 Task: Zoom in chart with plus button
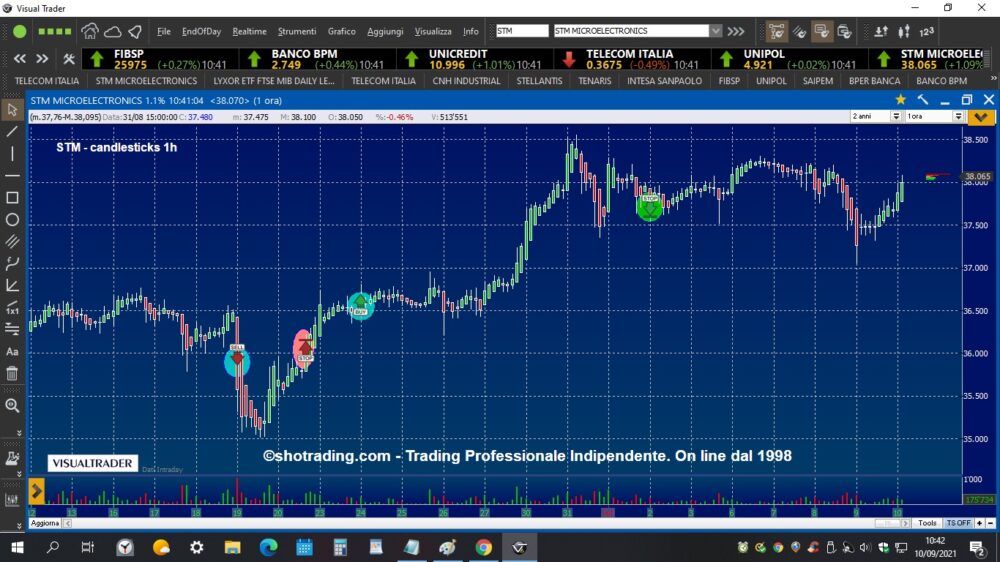coord(980,523)
